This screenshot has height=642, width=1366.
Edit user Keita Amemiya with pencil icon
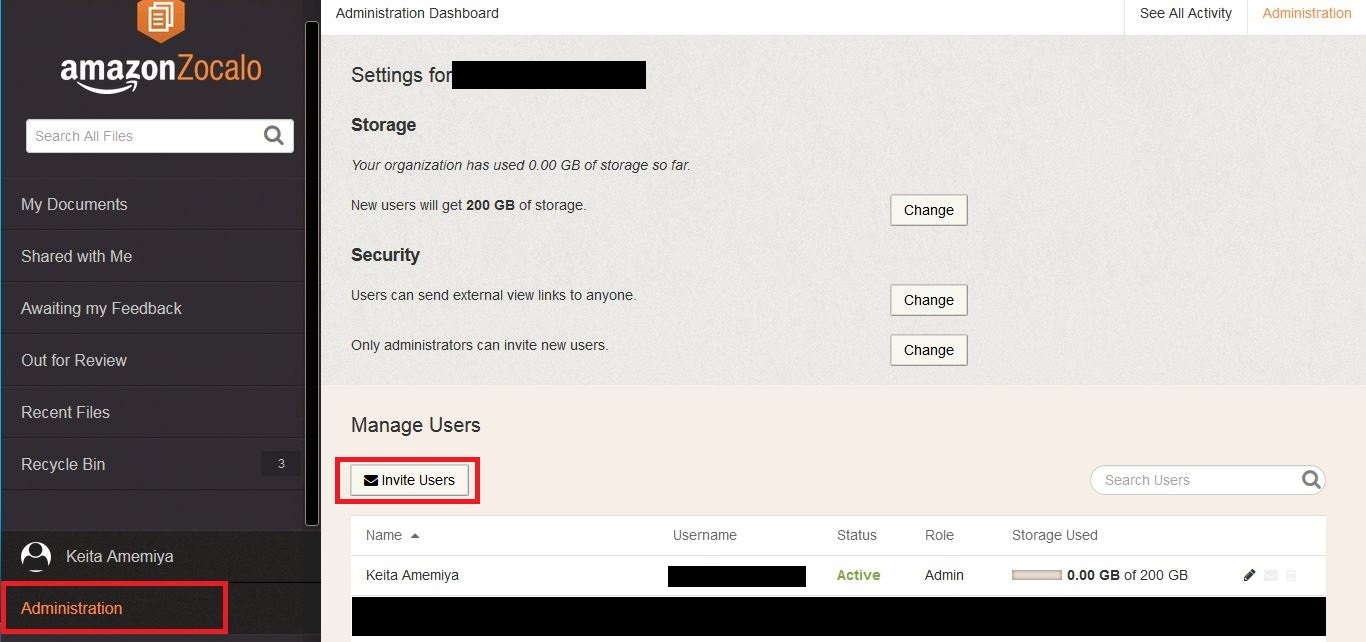click(x=1249, y=575)
